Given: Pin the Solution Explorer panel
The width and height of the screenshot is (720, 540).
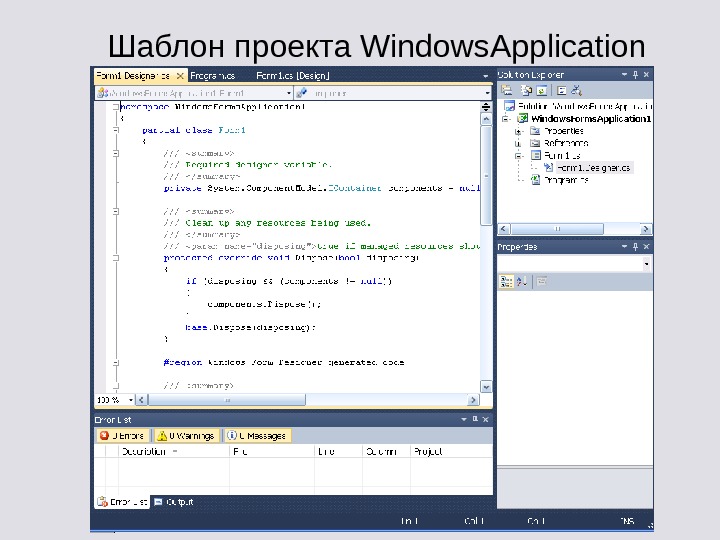Looking at the screenshot, I should click(636, 74).
